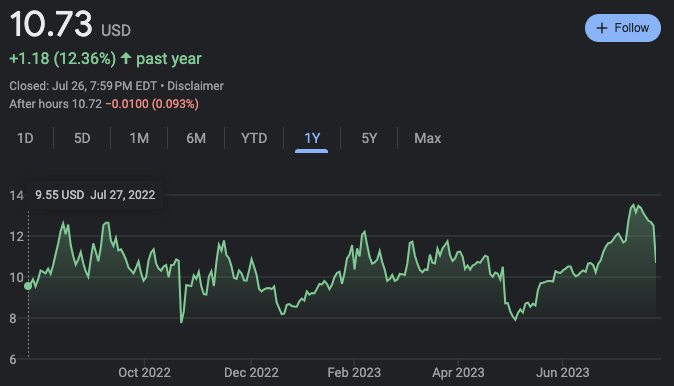
Task: Click the +1.18 (12.36%) past year text
Action: (105, 58)
